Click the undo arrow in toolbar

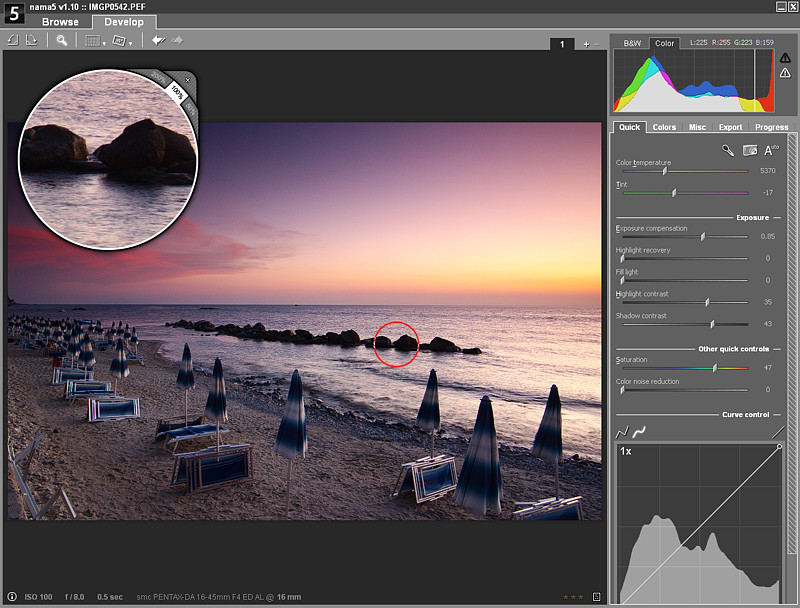(158, 40)
